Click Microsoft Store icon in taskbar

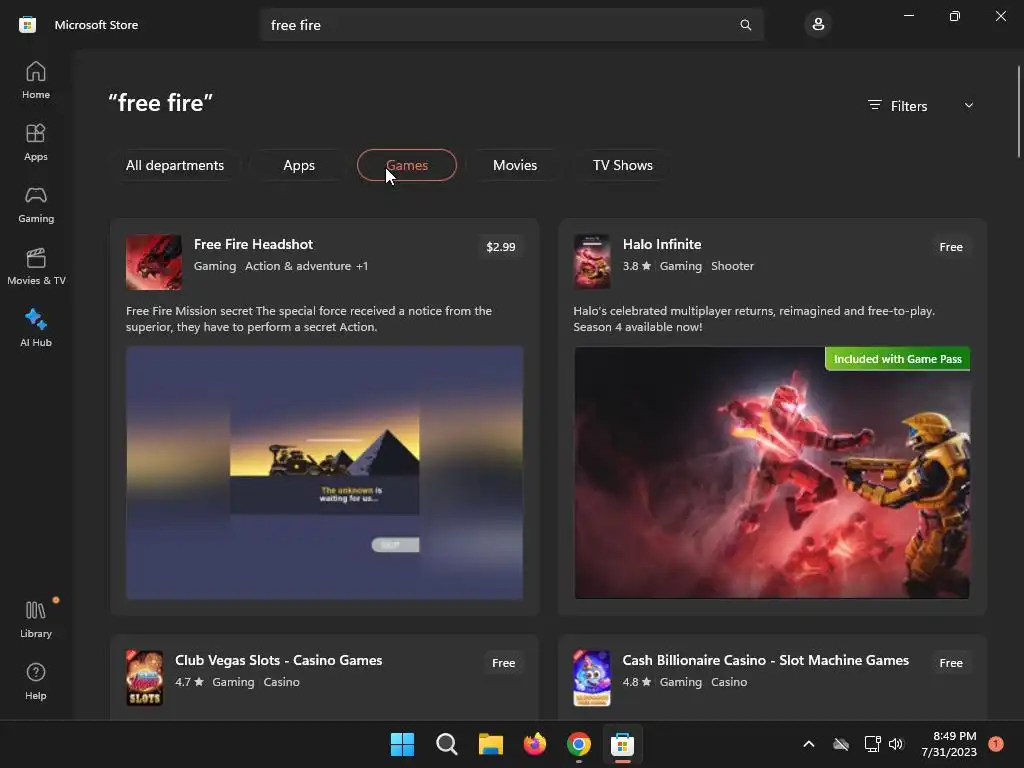[x=622, y=744]
